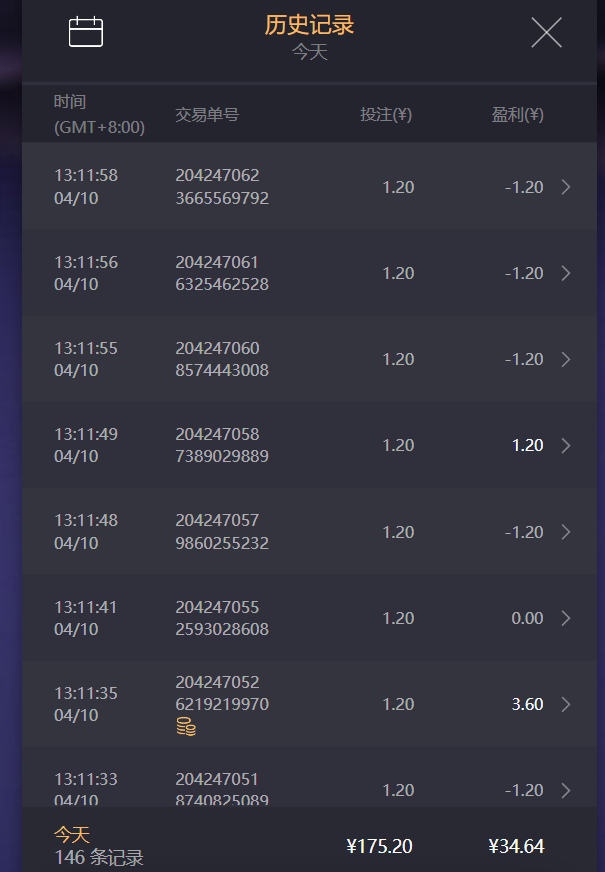Select transaction 204247058 7389029889 row
The image size is (605, 872).
(x=221, y=445)
